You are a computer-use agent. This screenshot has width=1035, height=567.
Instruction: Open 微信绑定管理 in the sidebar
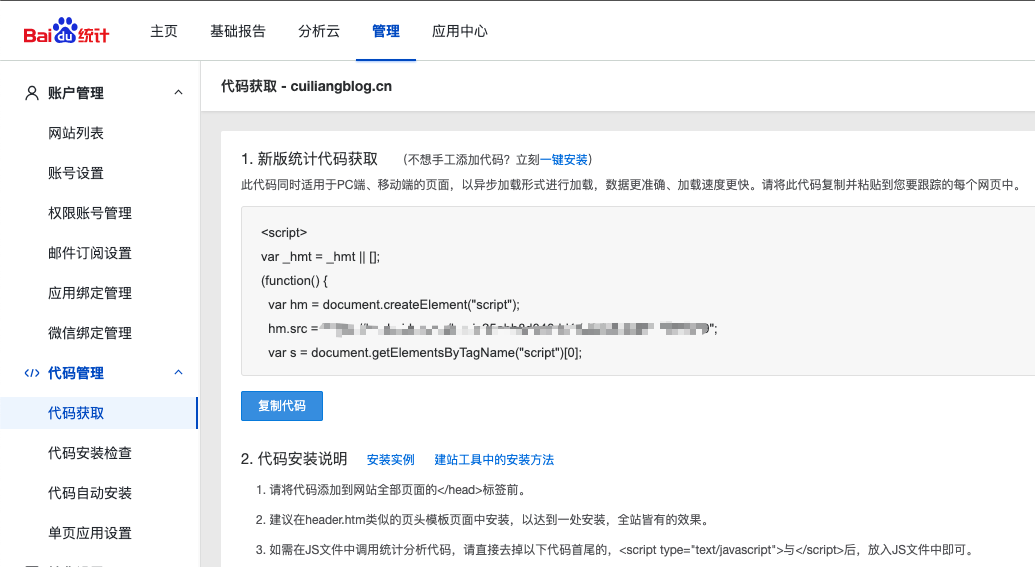click(x=90, y=333)
